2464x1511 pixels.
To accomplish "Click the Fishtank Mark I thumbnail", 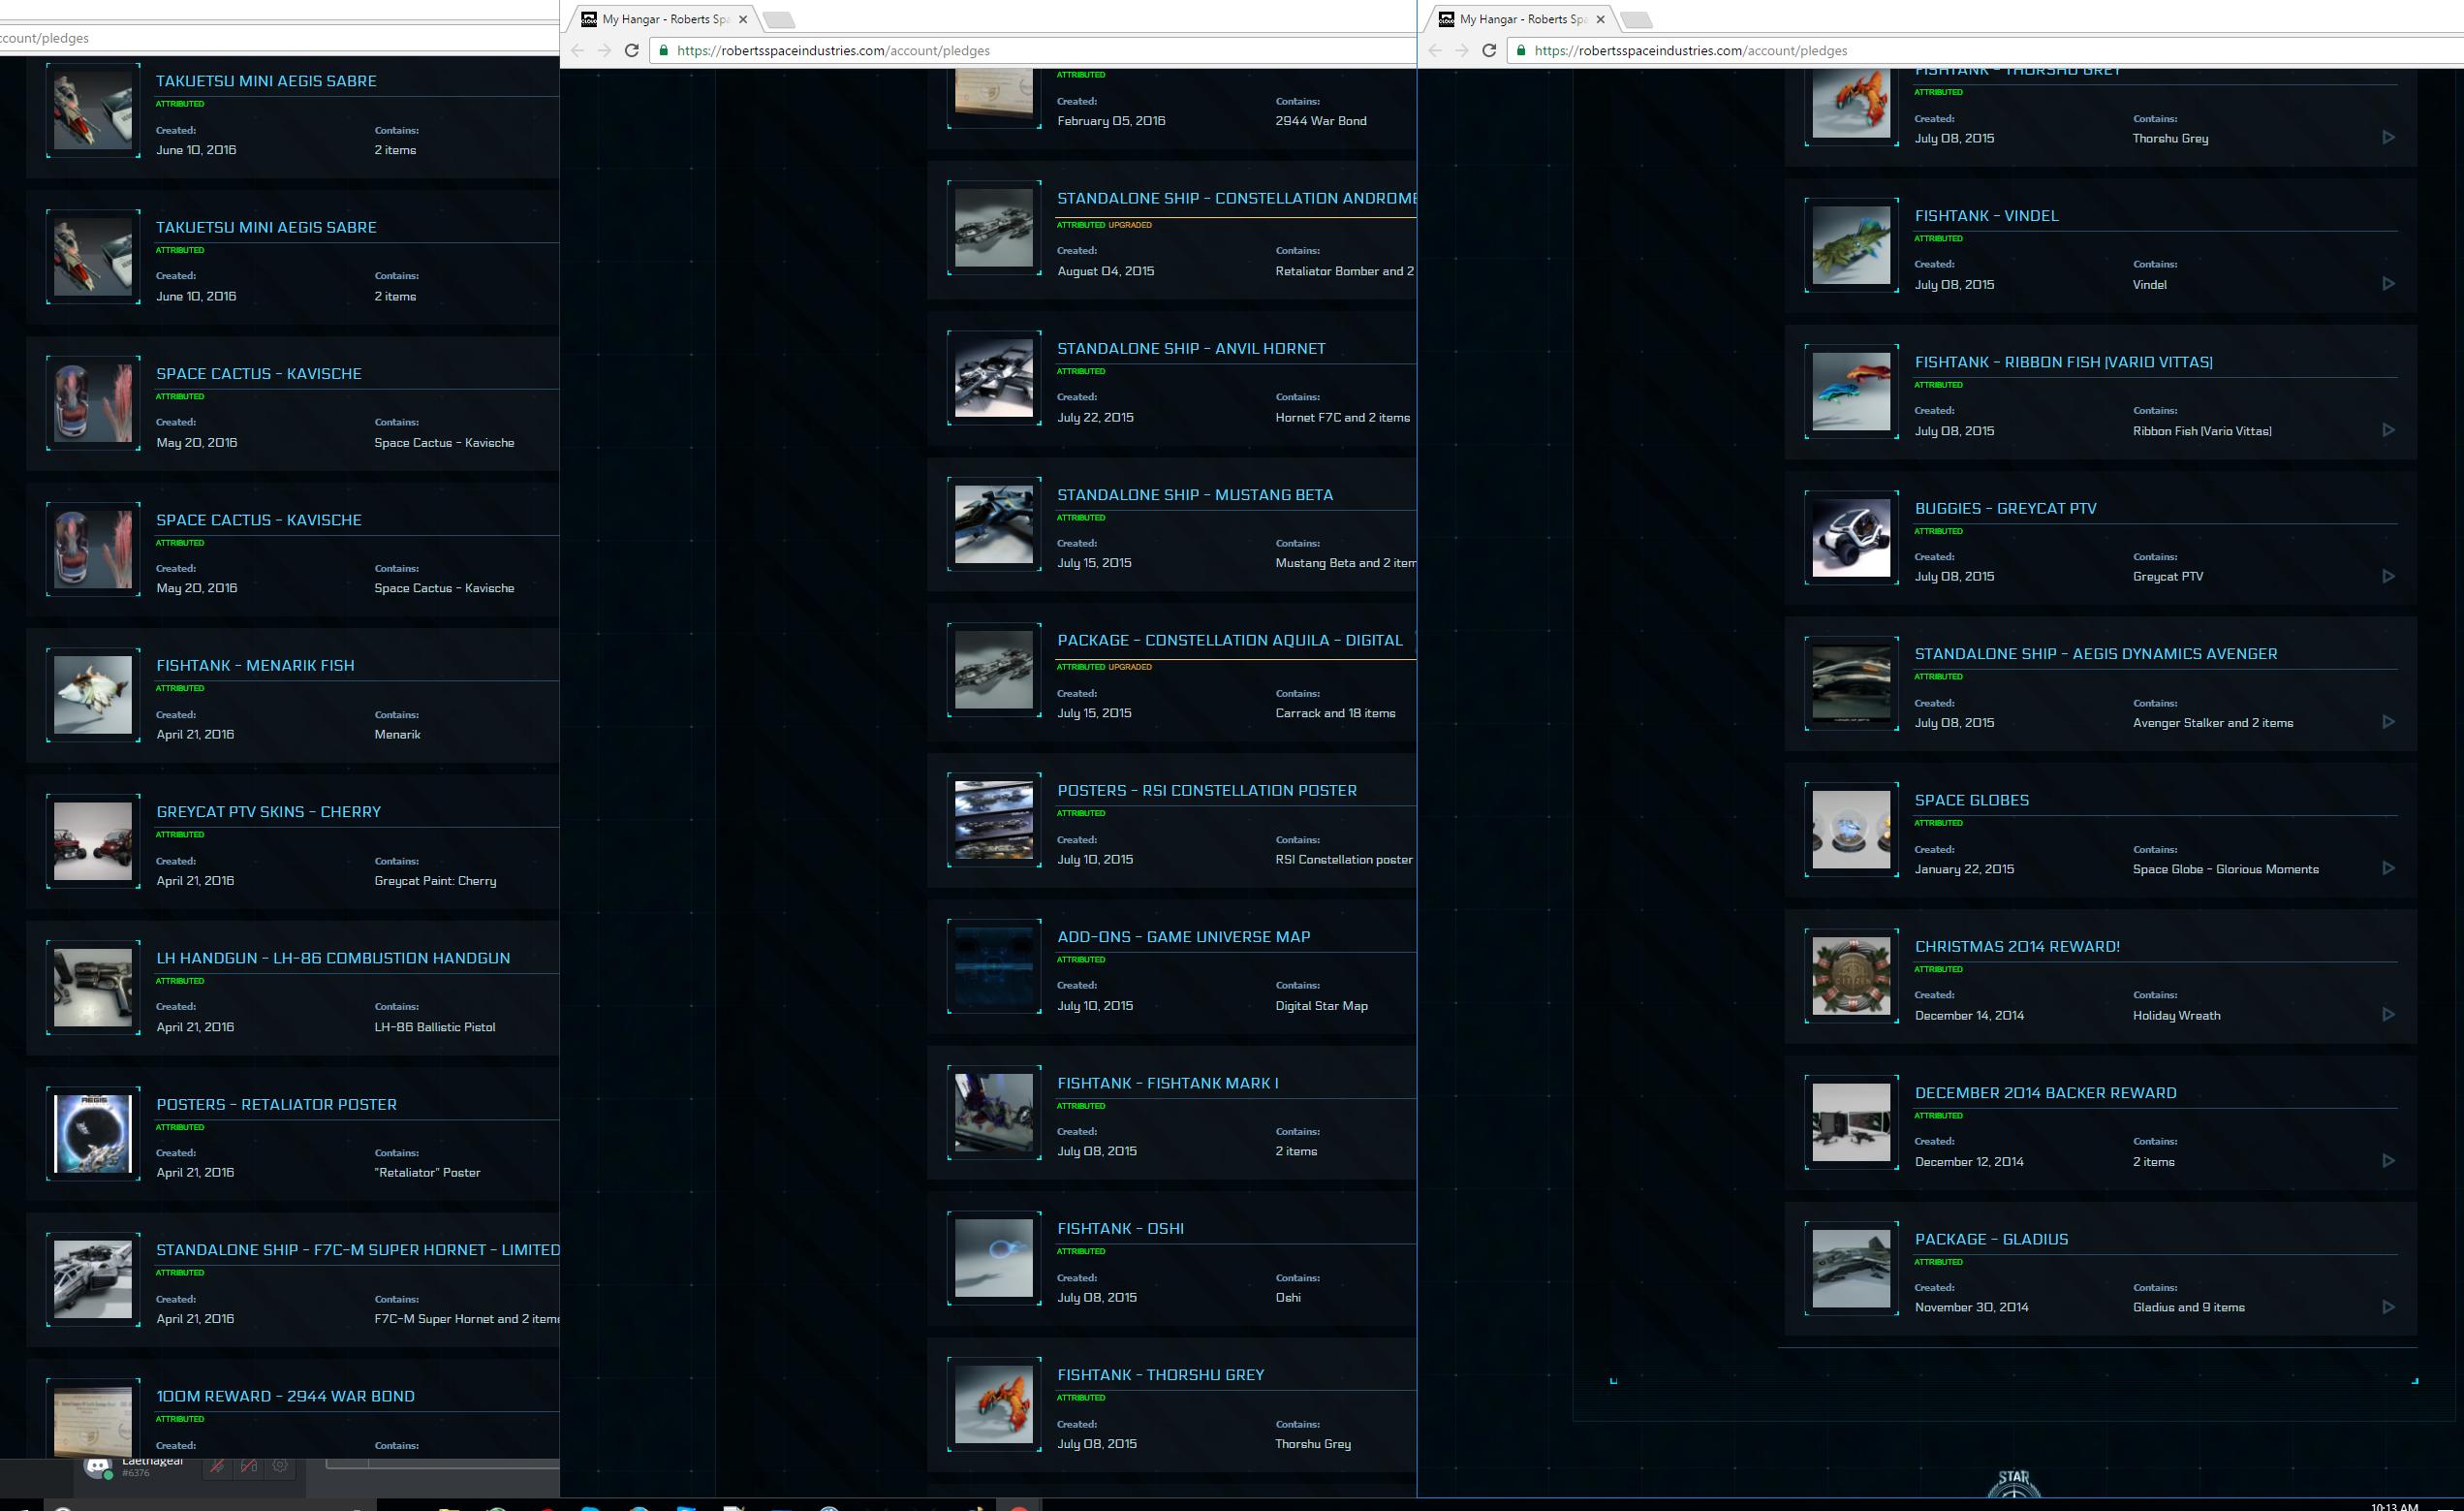I will (994, 1112).
